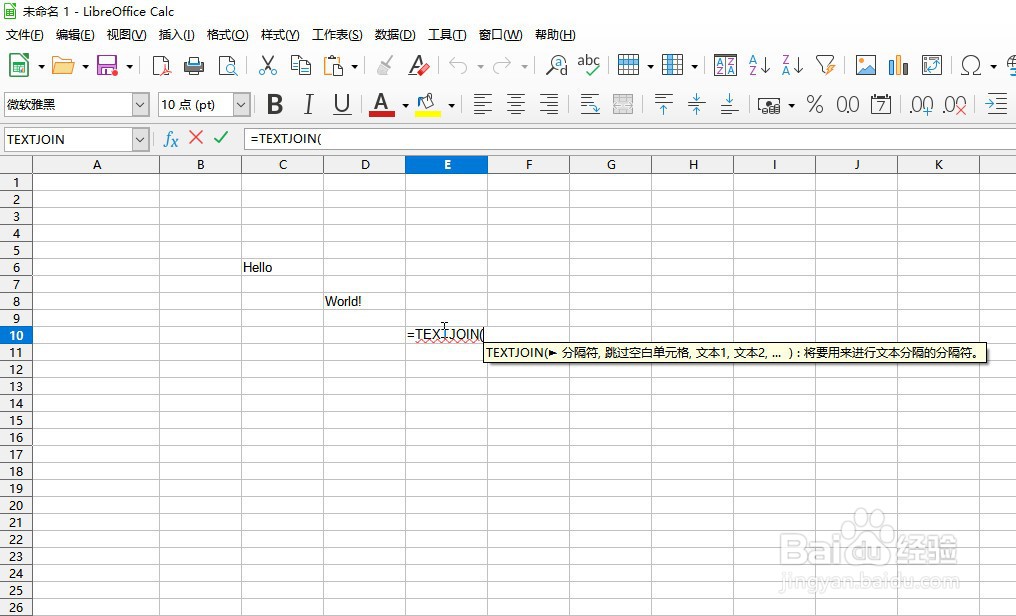Sort data in ascending order
The image size is (1016, 616).
click(x=759, y=65)
